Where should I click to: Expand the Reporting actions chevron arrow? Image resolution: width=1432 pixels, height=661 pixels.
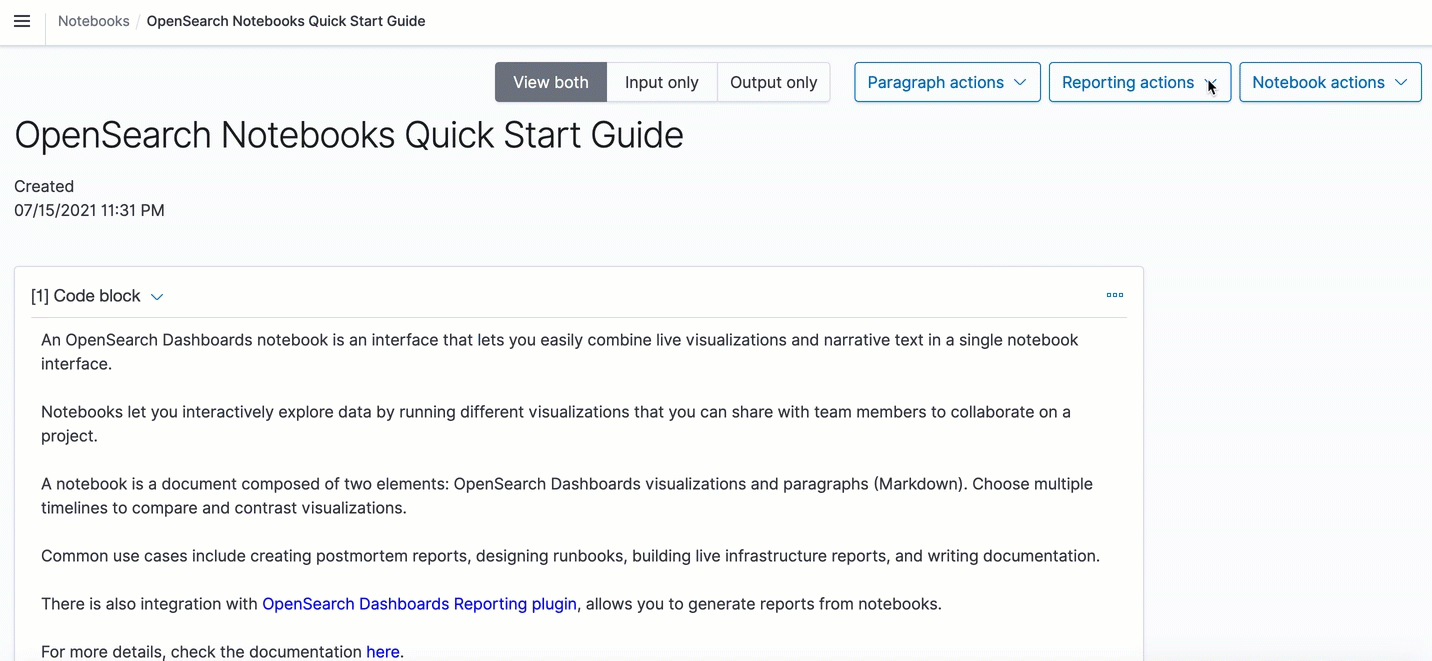click(1211, 82)
